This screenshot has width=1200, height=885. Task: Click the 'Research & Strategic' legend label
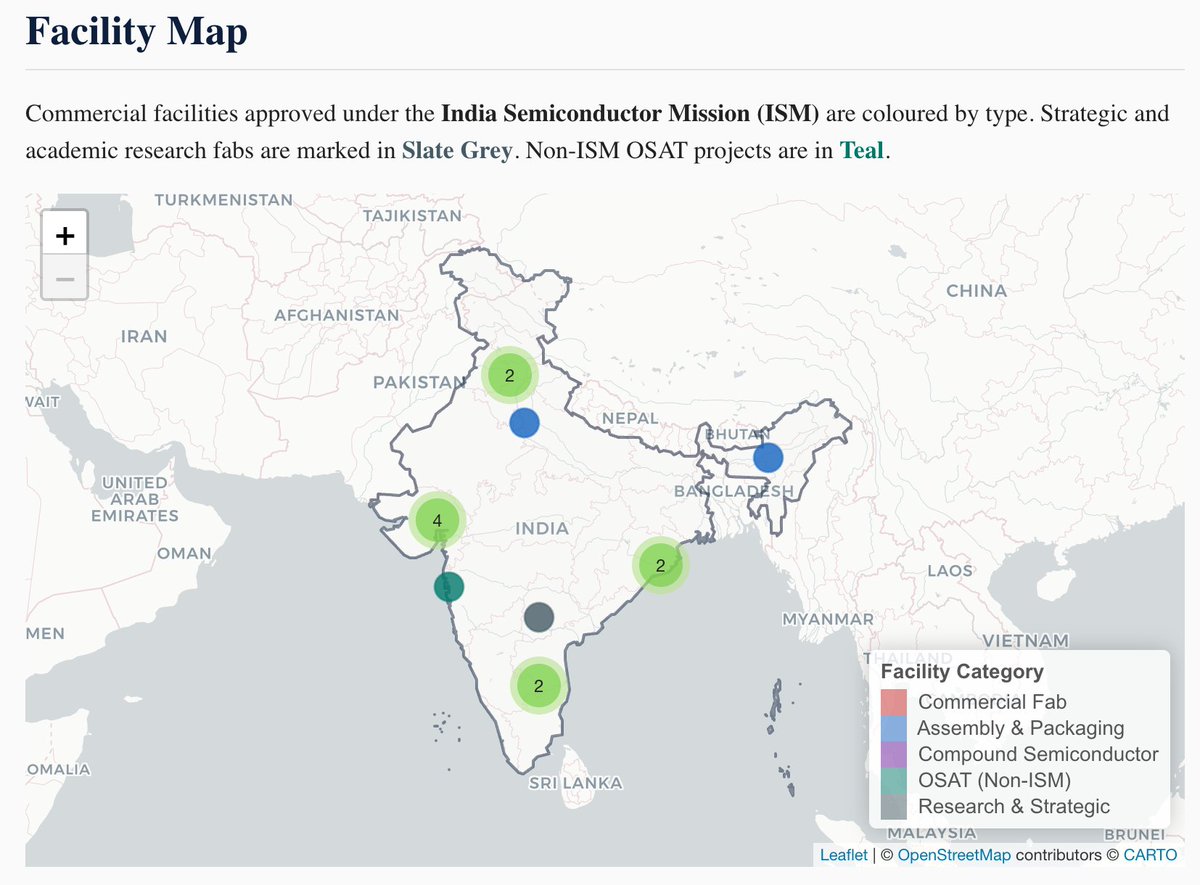[1014, 806]
